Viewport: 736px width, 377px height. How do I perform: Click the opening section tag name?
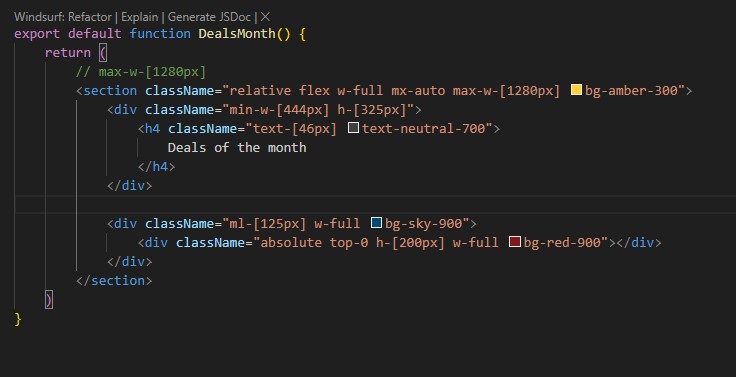point(110,91)
